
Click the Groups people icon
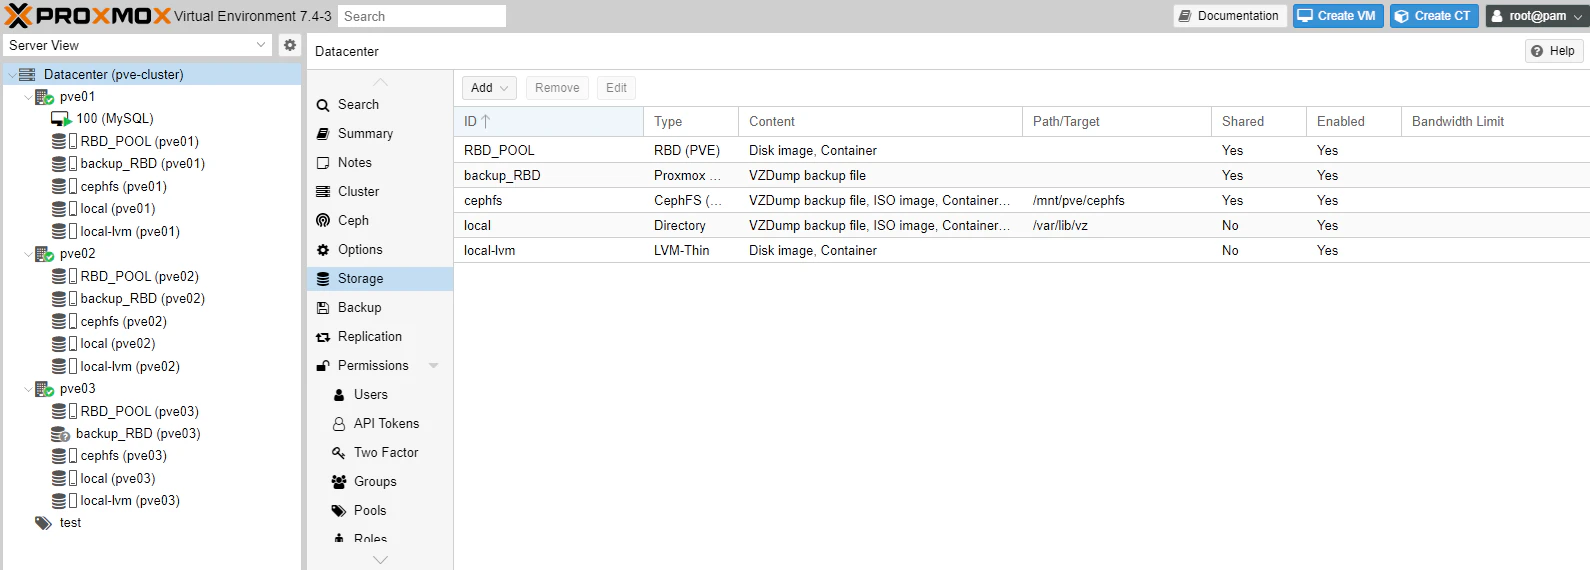click(x=339, y=482)
